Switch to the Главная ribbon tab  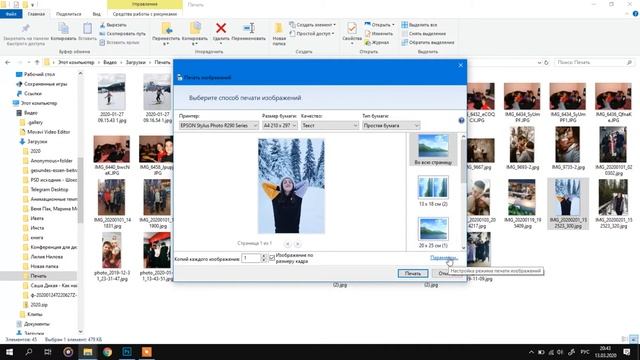(36, 14)
